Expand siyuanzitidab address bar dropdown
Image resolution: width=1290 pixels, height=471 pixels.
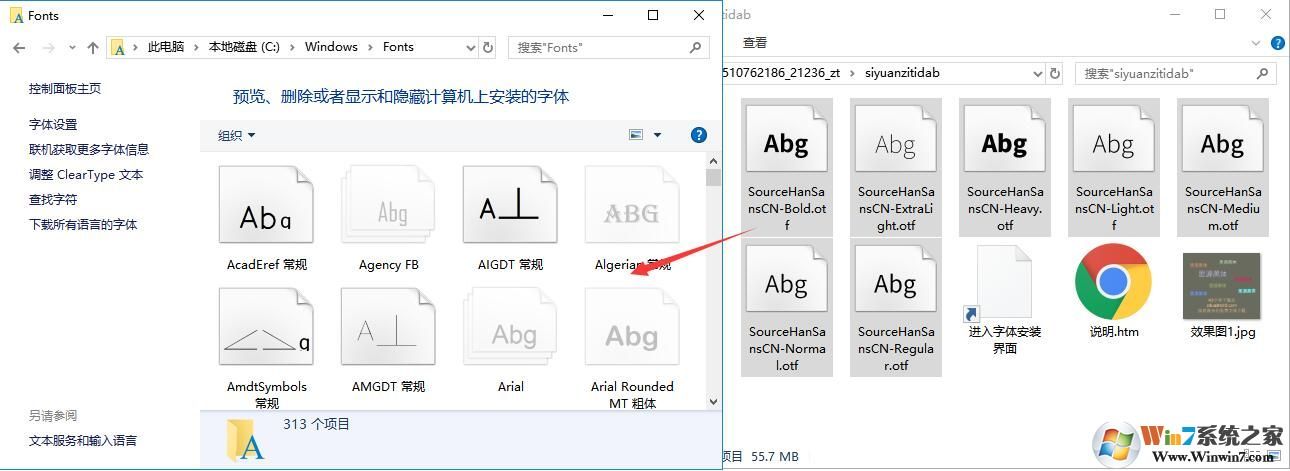point(1037,73)
